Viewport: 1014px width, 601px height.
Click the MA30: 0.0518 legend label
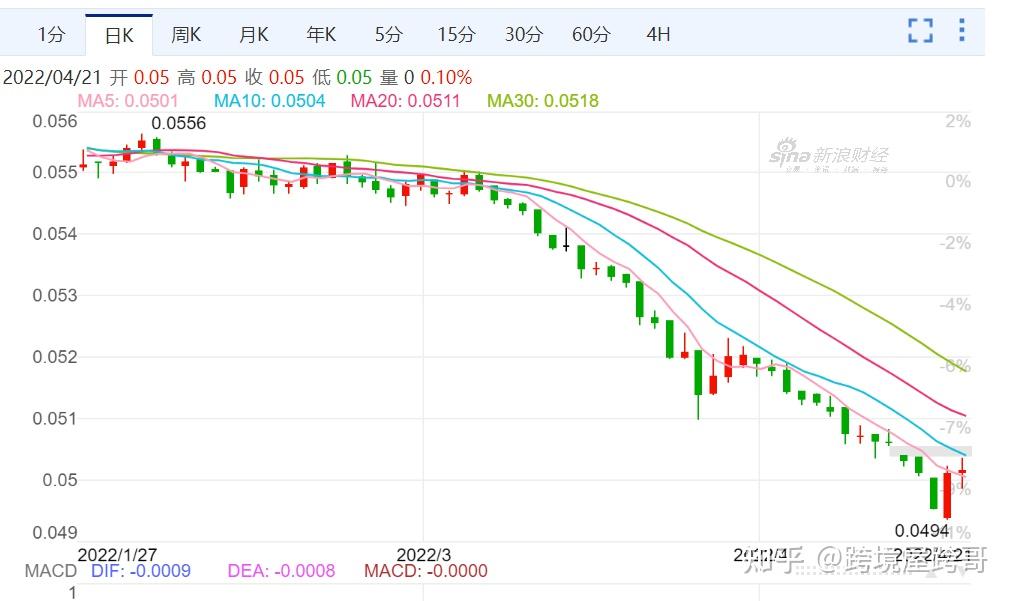click(x=543, y=101)
